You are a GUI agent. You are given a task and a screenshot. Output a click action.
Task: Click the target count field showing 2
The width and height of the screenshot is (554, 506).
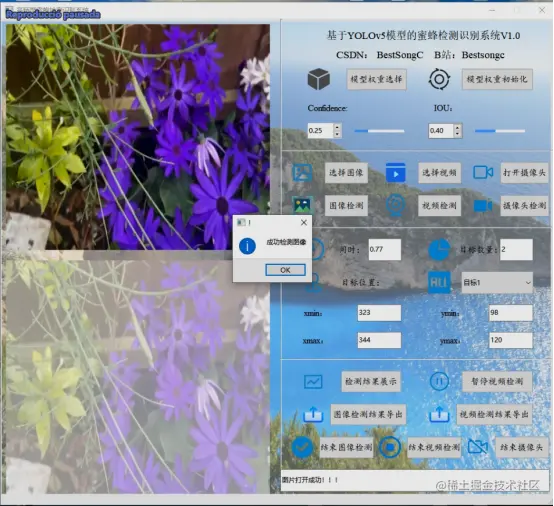516,249
